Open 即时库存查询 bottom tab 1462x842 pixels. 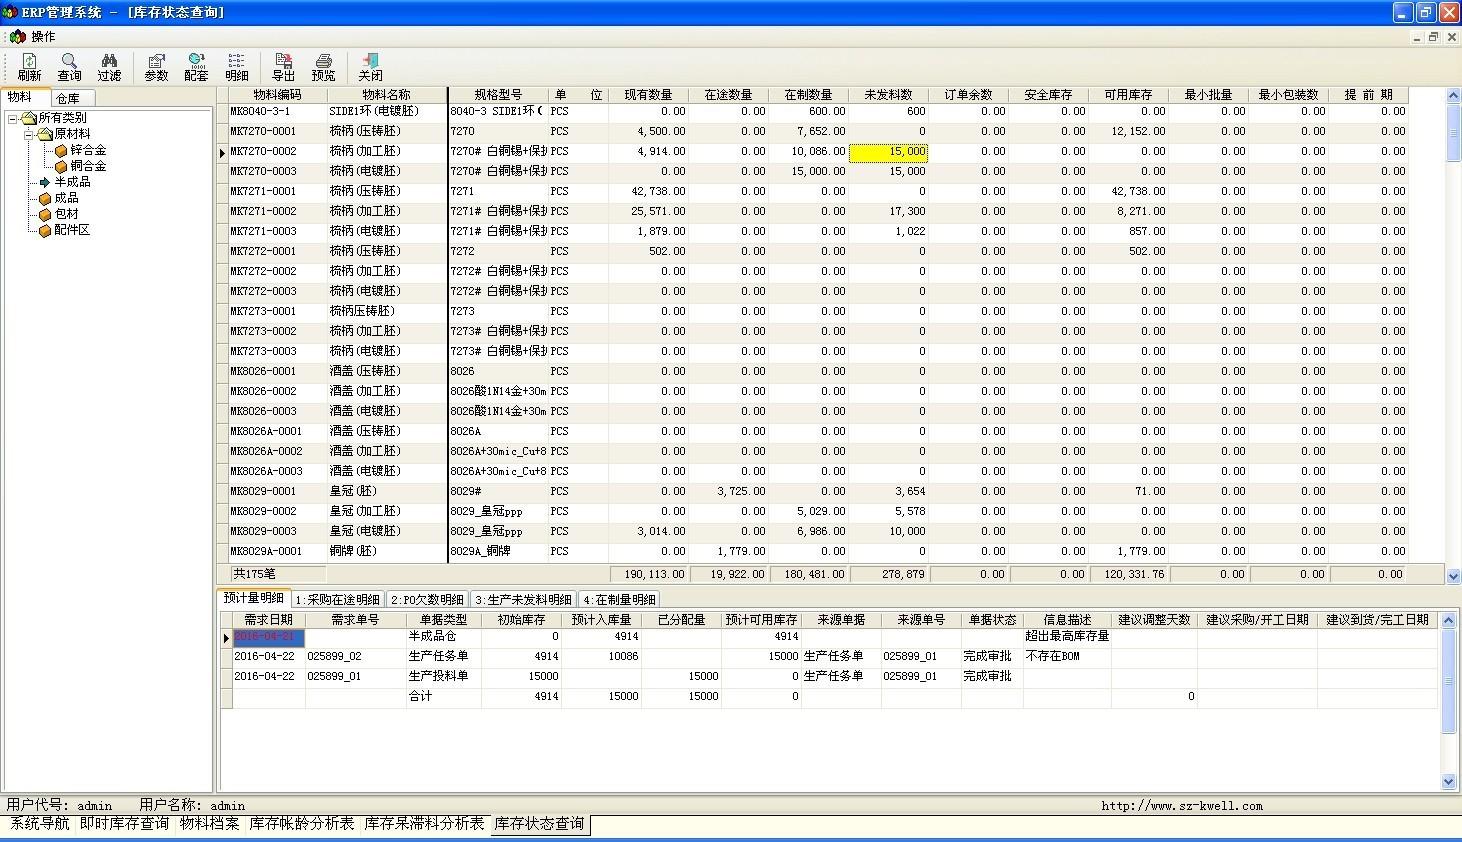125,824
